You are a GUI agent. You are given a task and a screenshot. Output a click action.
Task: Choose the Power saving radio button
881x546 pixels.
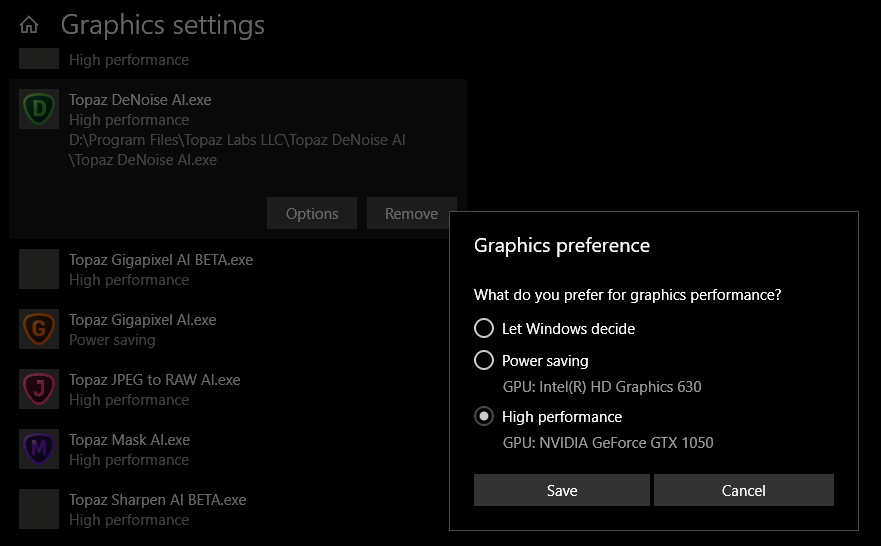484,360
